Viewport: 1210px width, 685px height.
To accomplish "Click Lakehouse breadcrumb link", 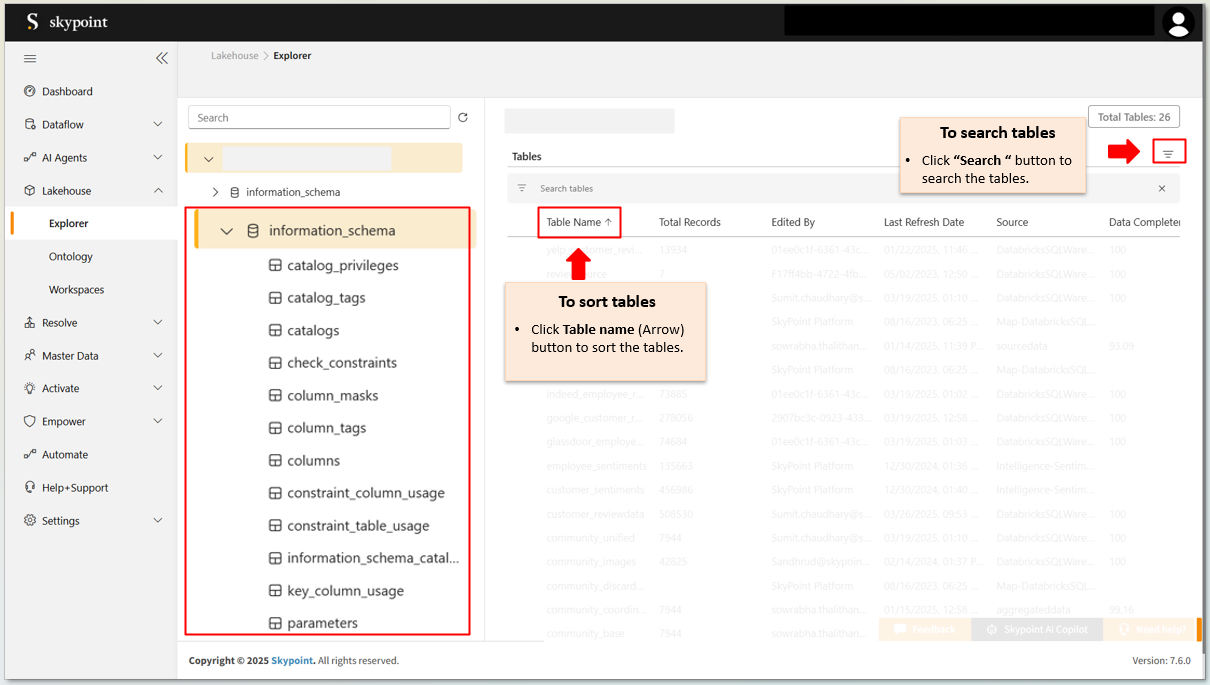I will (x=234, y=56).
